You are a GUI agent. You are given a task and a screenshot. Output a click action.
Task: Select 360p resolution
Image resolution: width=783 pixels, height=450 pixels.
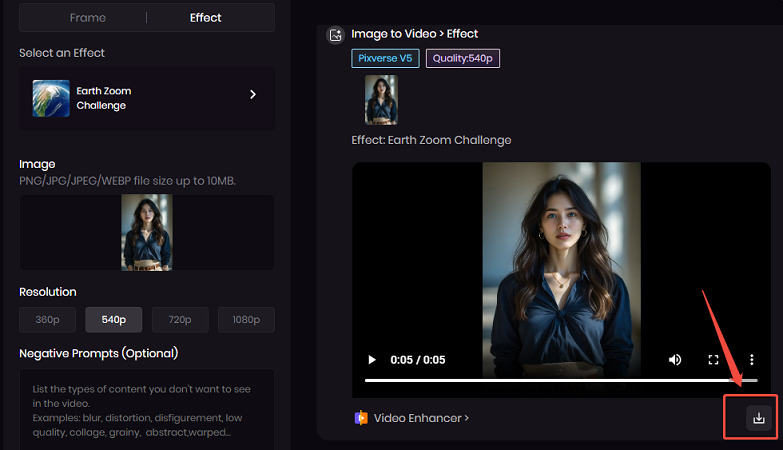pos(47,320)
